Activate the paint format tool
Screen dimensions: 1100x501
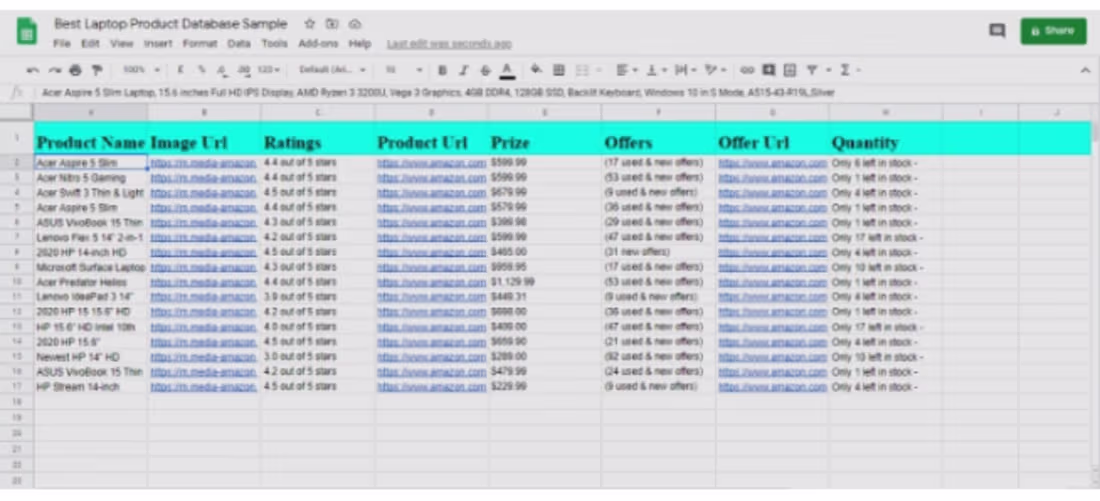point(97,70)
